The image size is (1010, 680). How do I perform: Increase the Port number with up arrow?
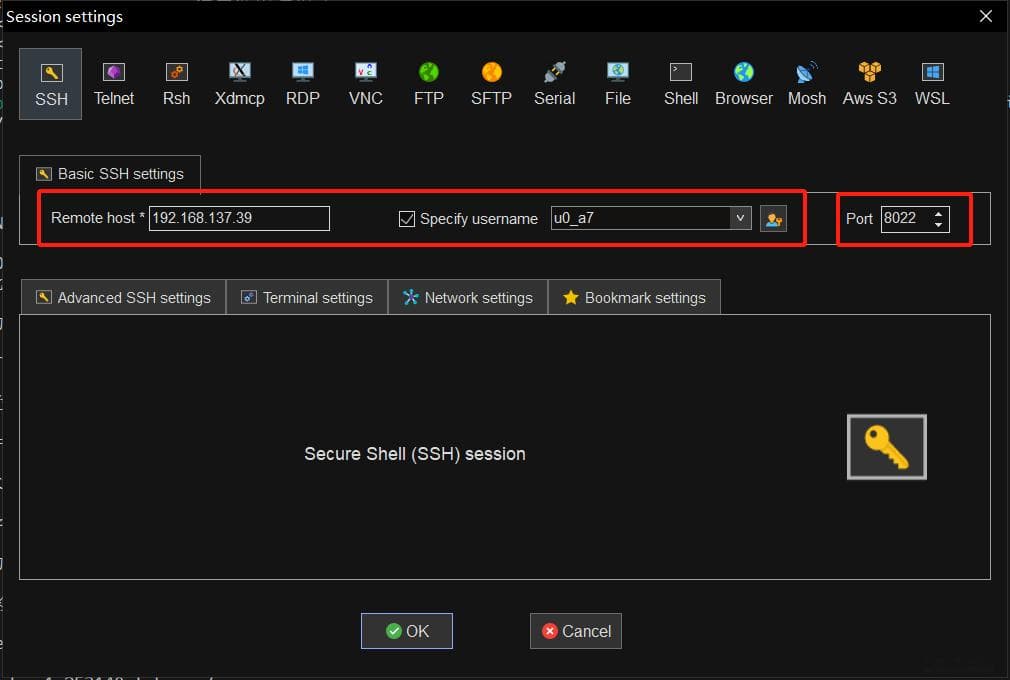939,213
